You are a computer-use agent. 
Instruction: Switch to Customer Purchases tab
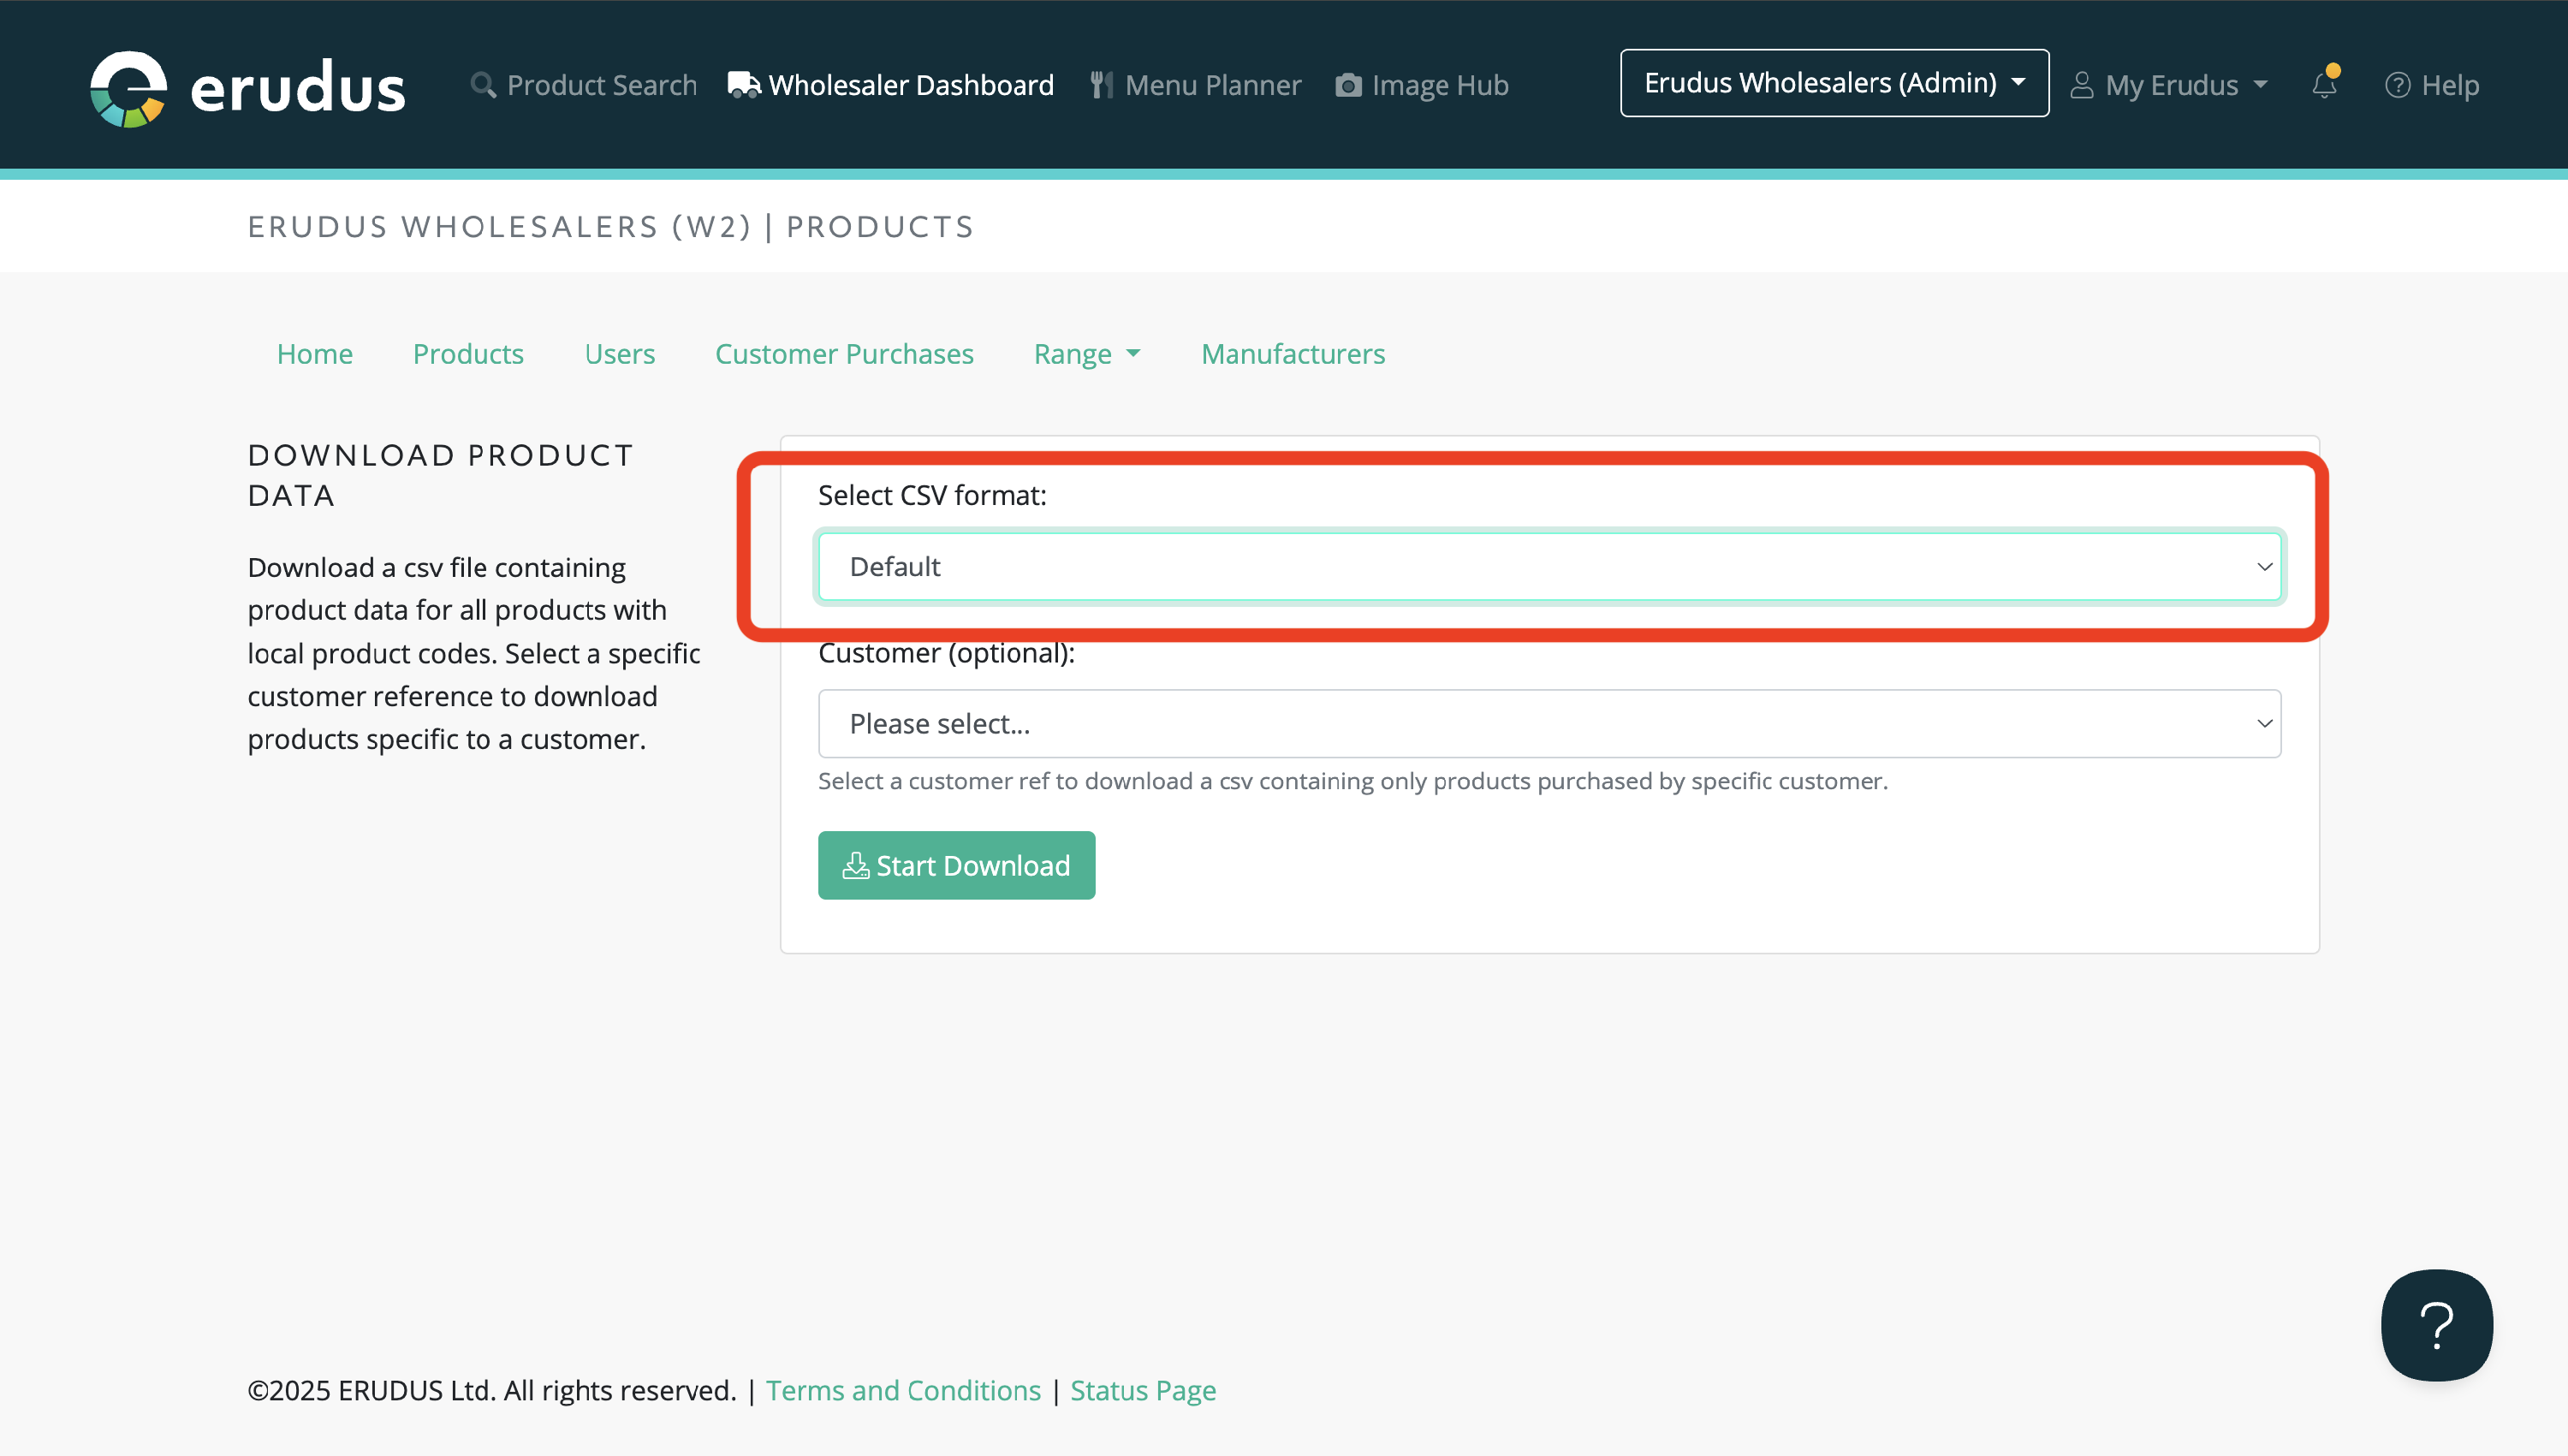point(843,354)
